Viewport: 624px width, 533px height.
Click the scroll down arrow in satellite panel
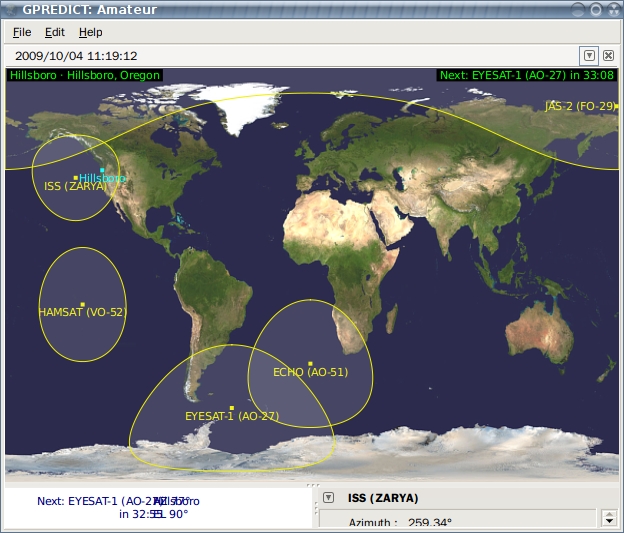[609, 521]
